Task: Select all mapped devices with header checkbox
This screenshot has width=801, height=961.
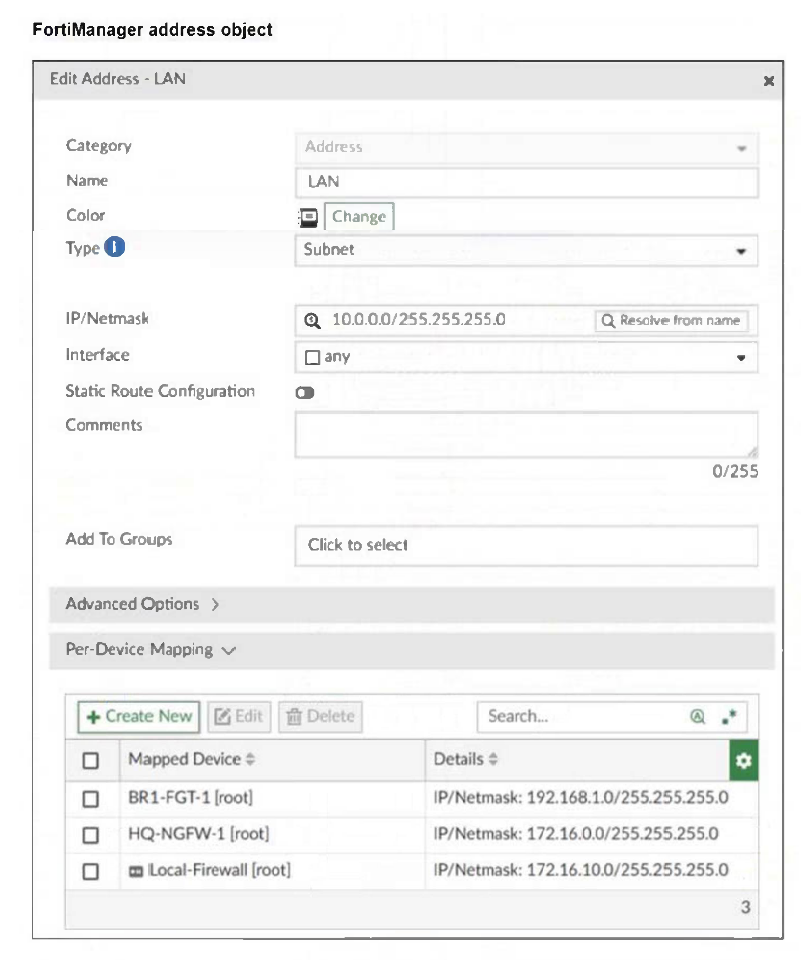Action: [91, 761]
